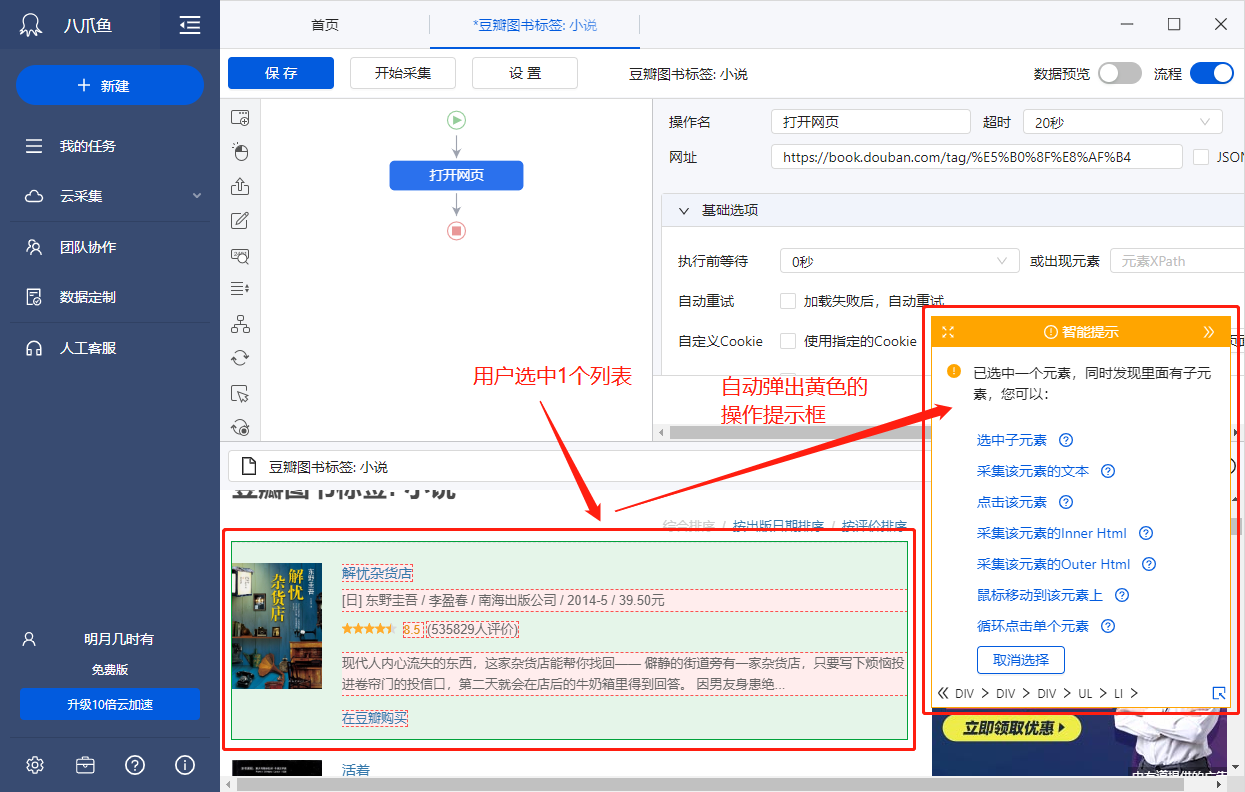Click the 保存 button
This screenshot has width=1245, height=792.
click(x=281, y=73)
